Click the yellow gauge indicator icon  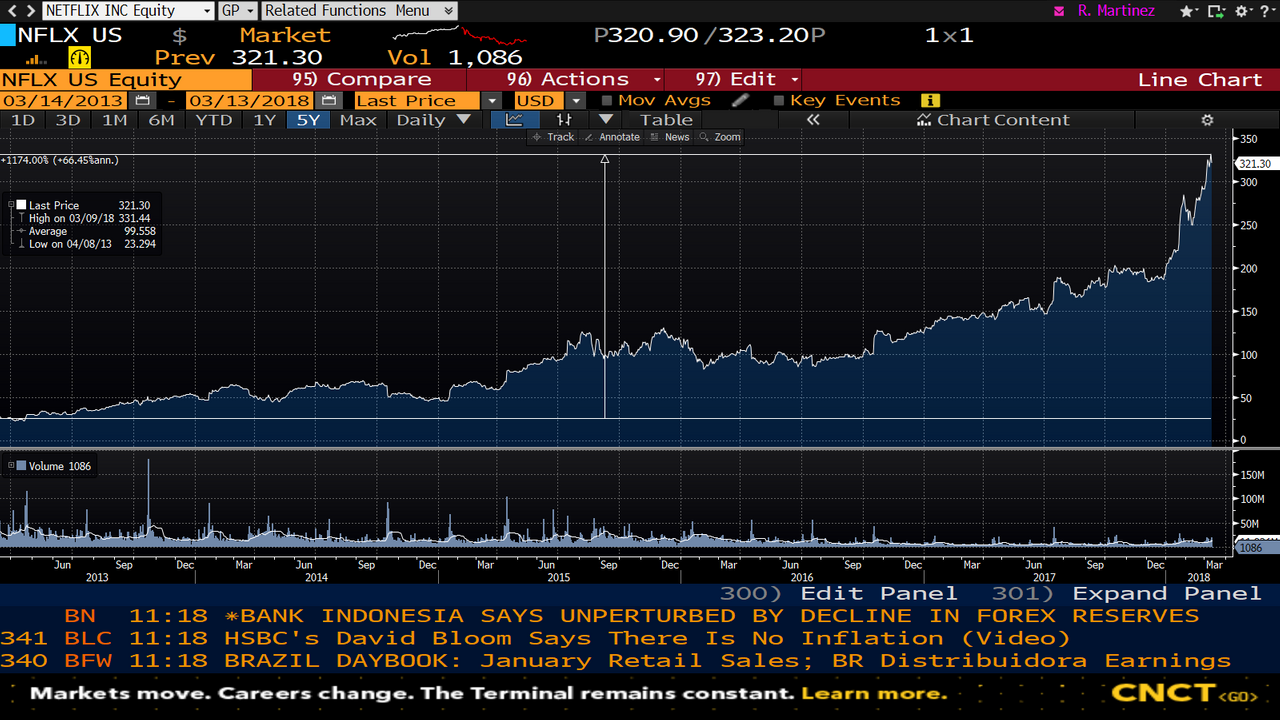click(x=79, y=57)
